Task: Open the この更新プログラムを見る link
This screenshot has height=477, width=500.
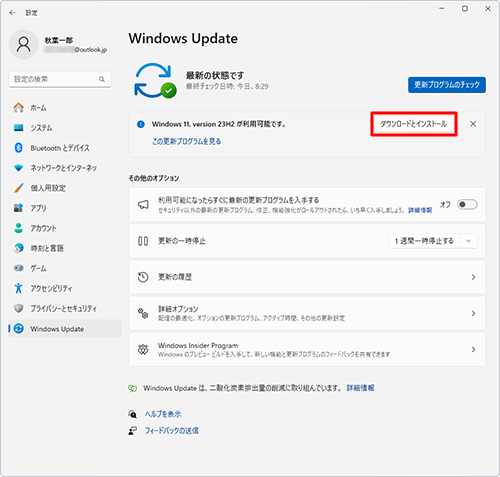Action: pos(187,141)
